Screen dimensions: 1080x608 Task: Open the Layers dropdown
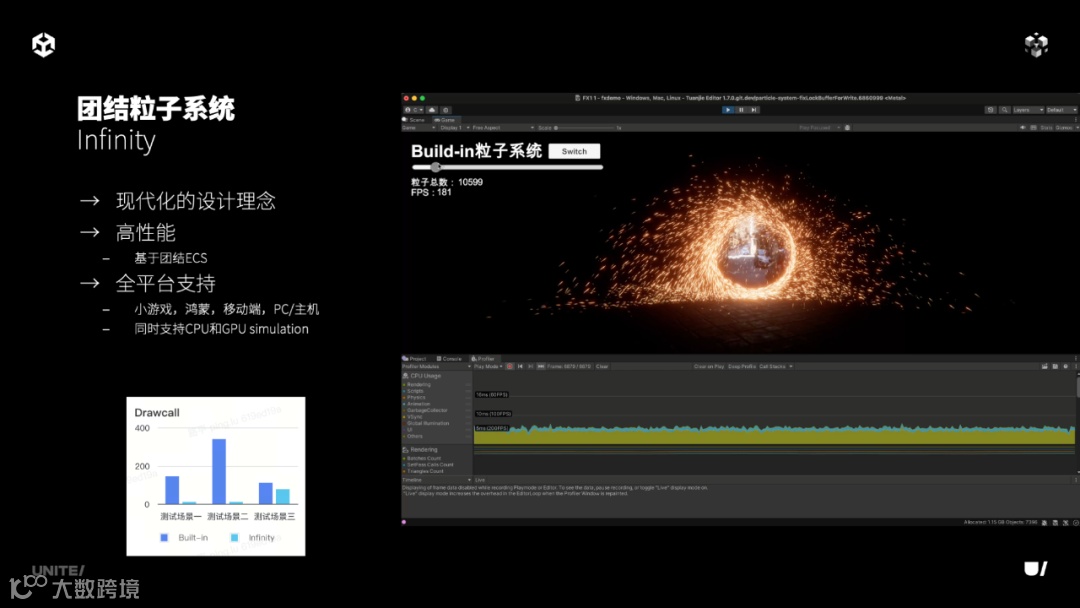[1028, 110]
